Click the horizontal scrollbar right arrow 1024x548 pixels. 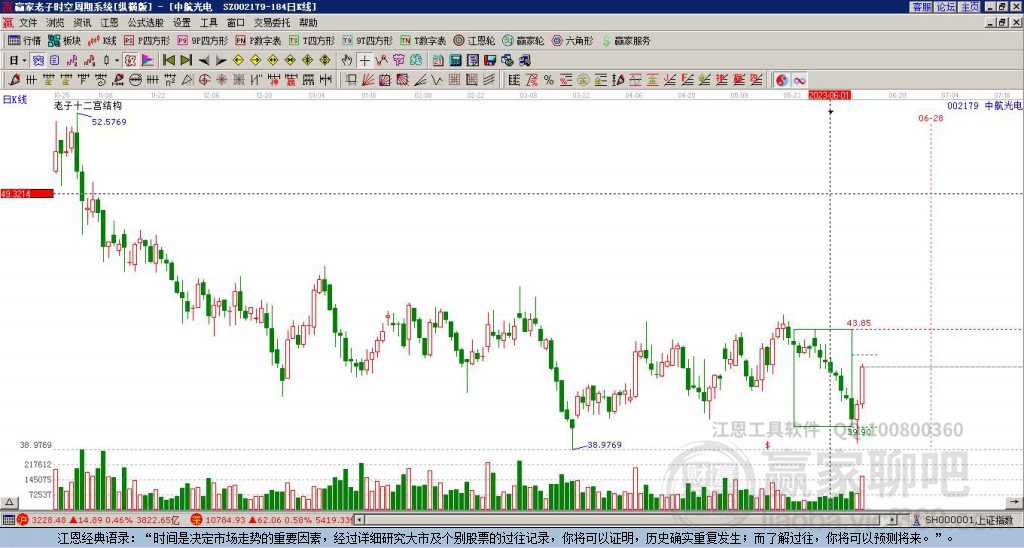[893, 520]
